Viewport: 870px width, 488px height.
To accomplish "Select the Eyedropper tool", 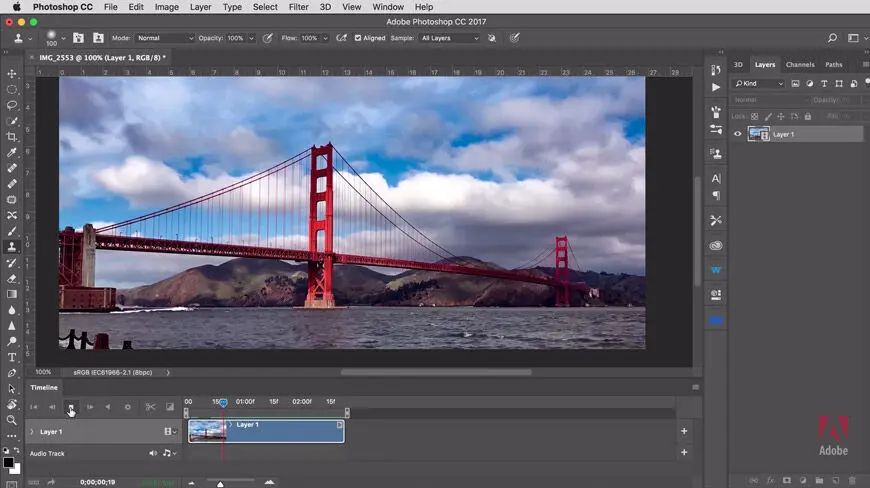I will pos(12,152).
